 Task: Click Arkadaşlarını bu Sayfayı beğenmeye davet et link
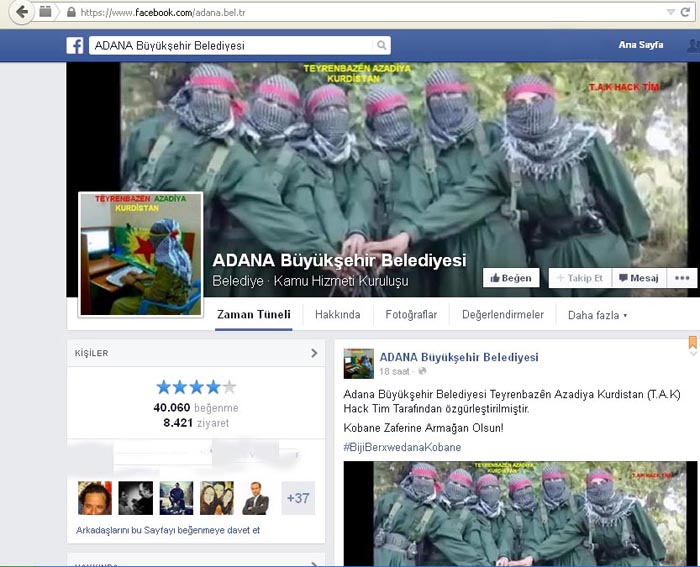pyautogui.click(x=168, y=530)
